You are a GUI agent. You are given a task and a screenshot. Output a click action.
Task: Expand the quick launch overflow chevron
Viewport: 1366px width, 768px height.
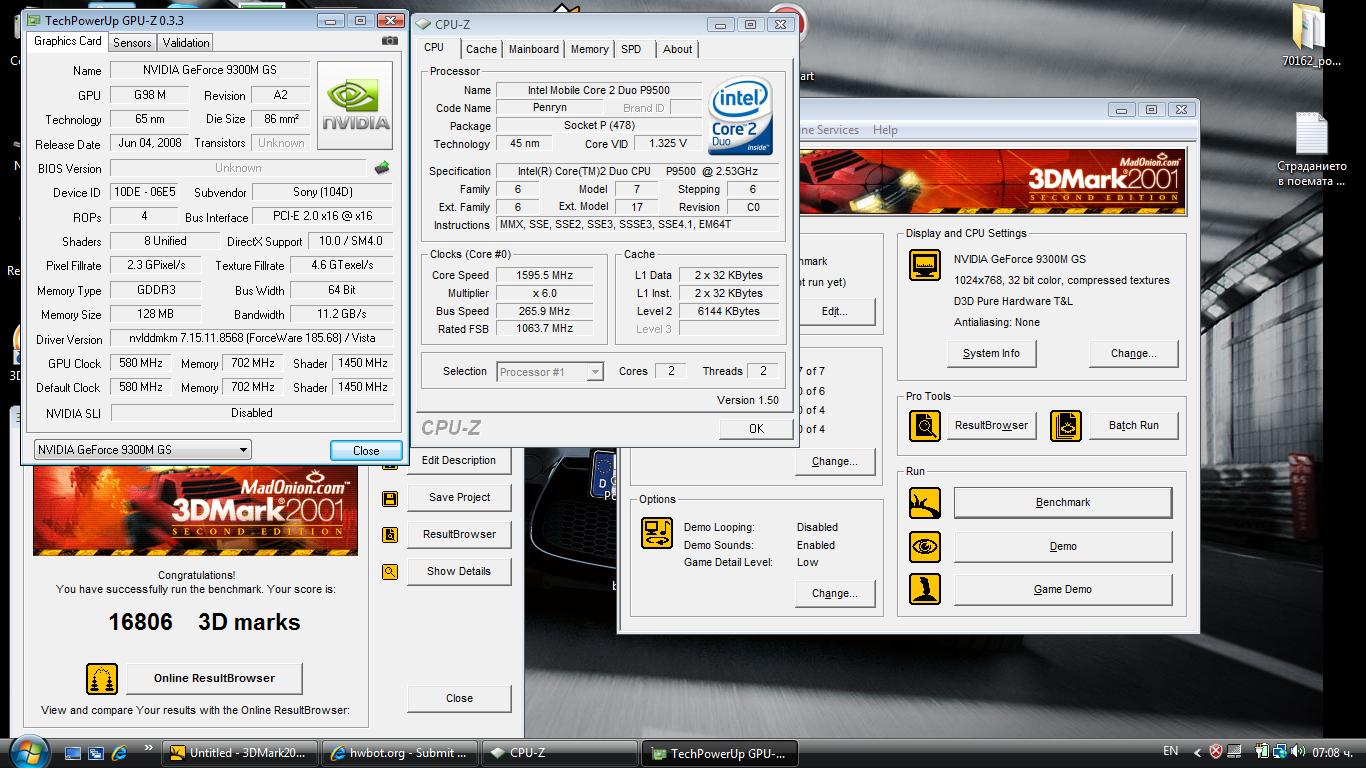point(149,748)
